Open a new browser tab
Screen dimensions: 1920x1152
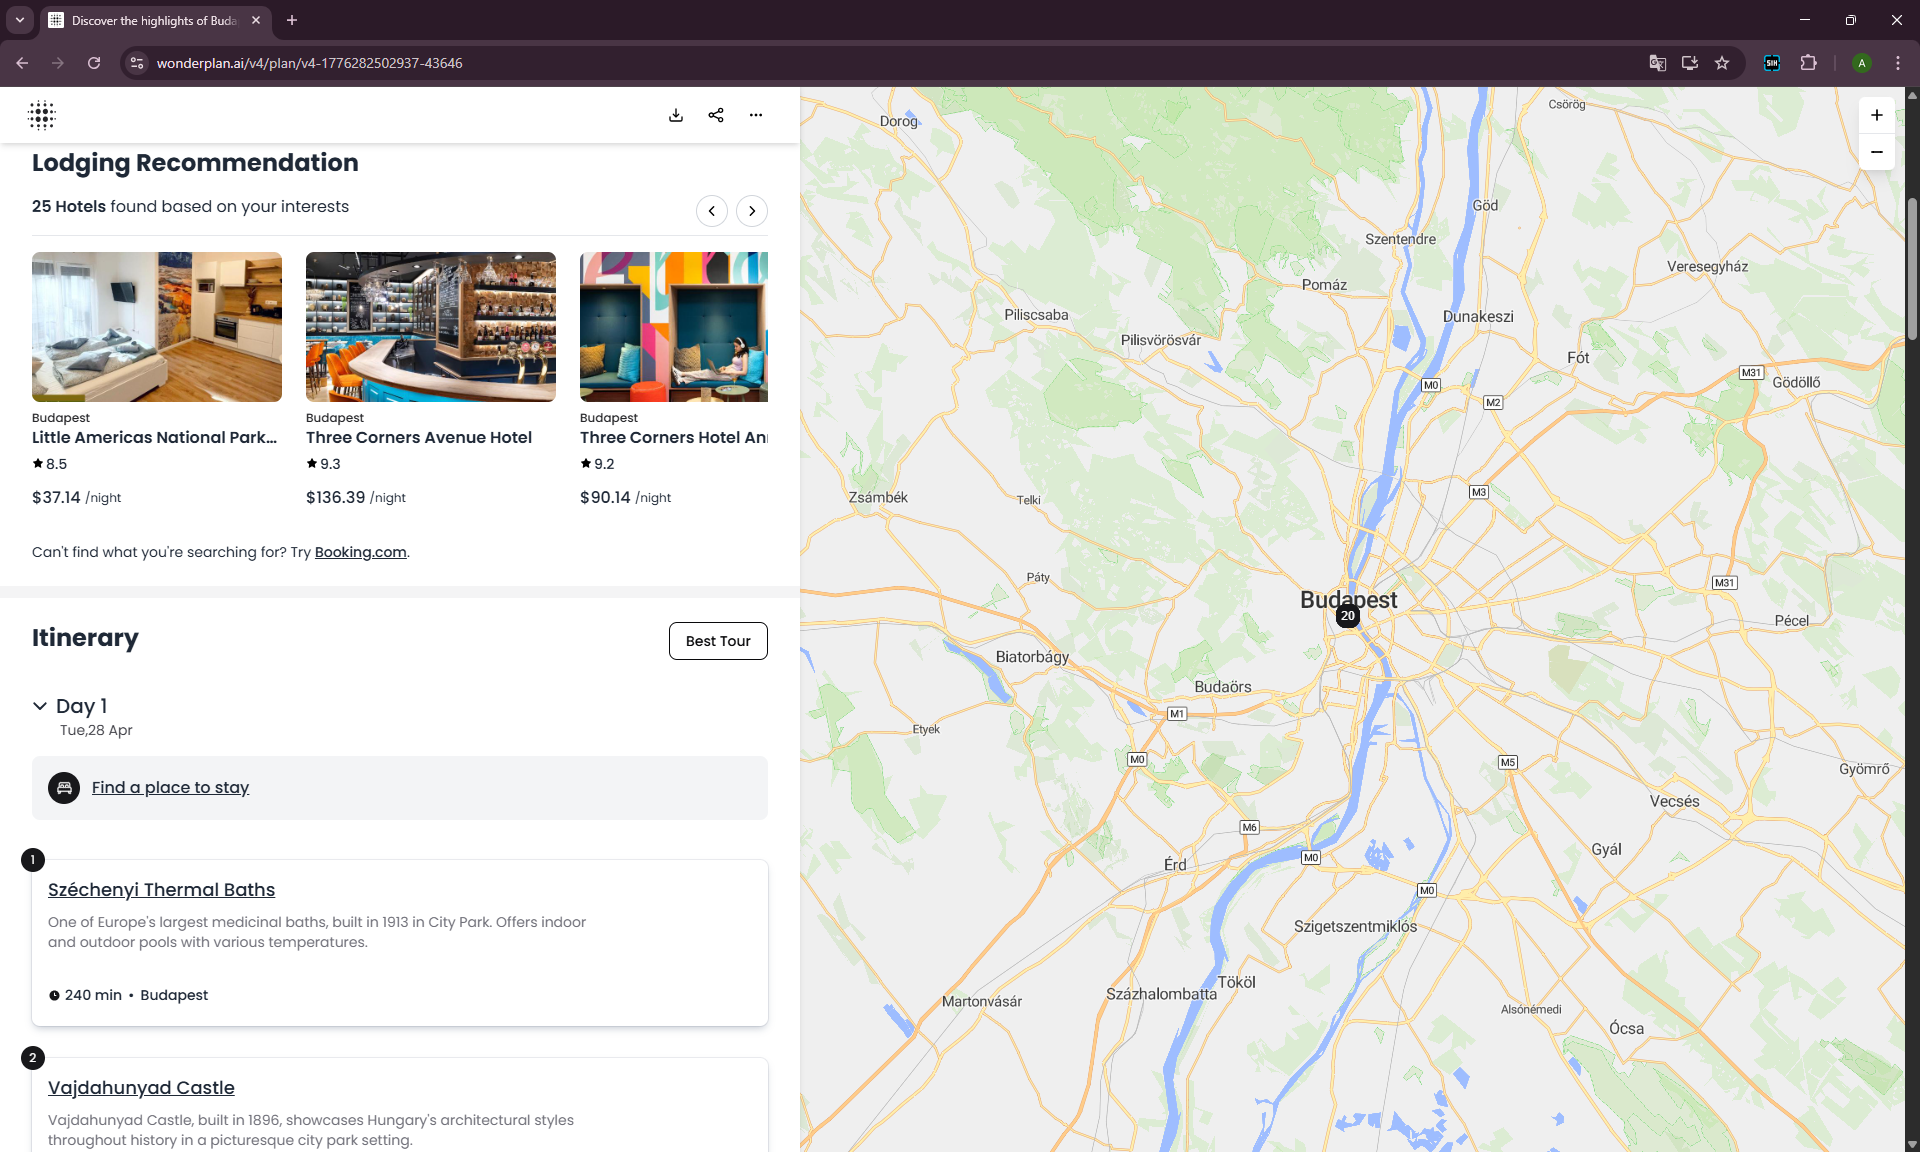(x=292, y=20)
